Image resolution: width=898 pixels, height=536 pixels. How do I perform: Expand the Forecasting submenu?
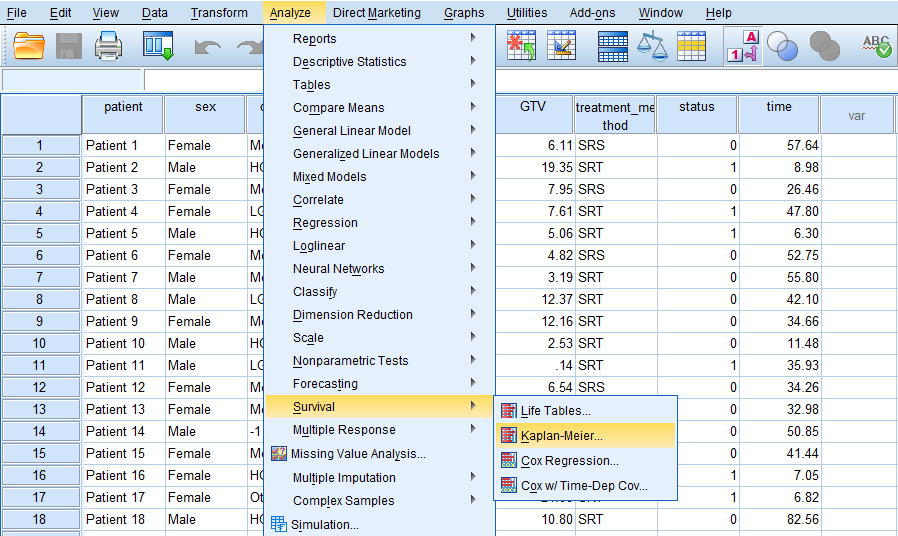pos(379,384)
